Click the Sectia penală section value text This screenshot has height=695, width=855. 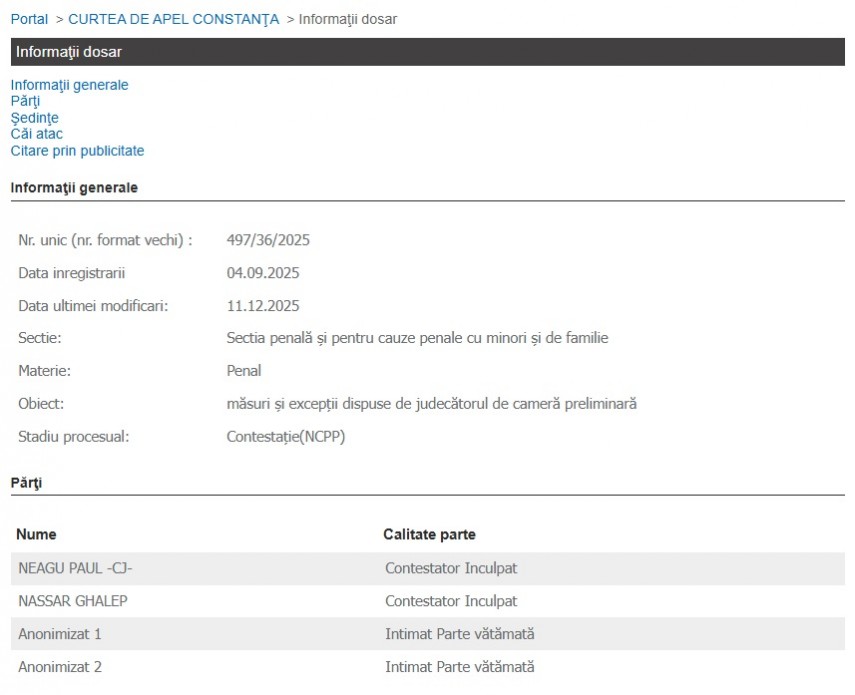[x=417, y=338]
